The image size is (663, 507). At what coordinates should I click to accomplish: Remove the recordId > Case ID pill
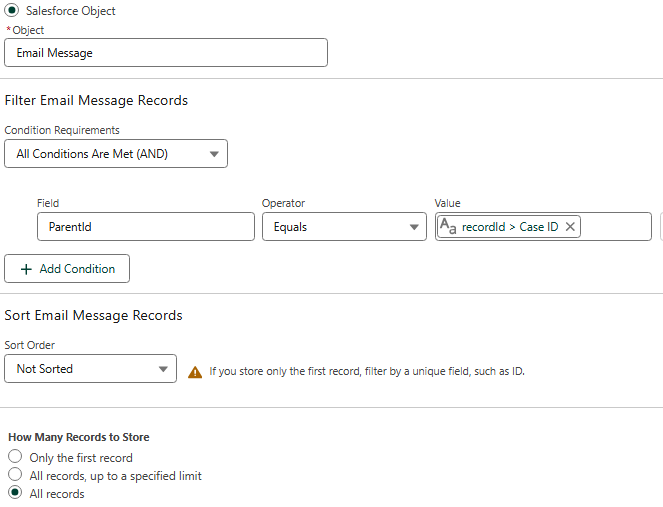[570, 227]
